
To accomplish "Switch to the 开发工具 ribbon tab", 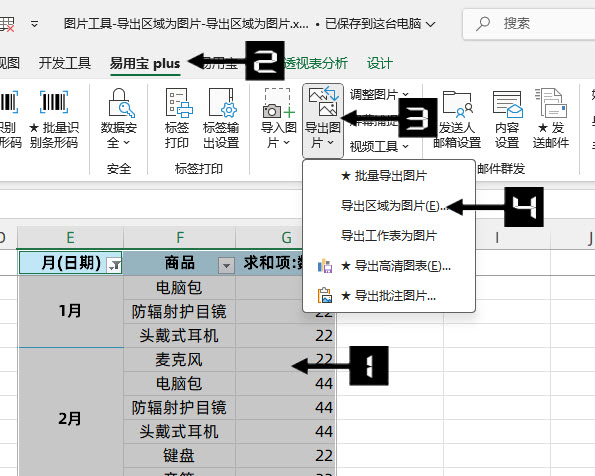I will click(65, 63).
